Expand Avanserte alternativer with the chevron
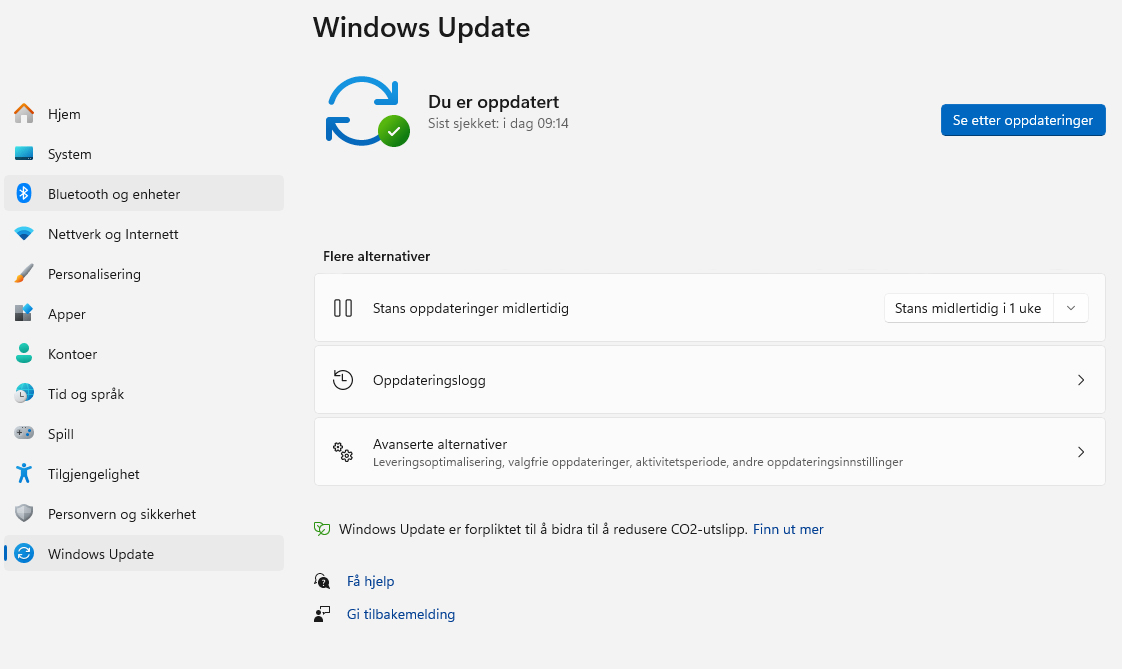 tap(1080, 452)
